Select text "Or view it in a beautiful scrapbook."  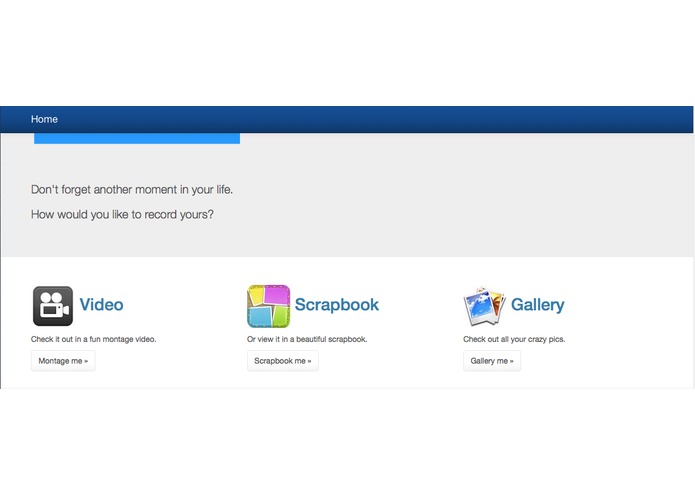(x=307, y=339)
